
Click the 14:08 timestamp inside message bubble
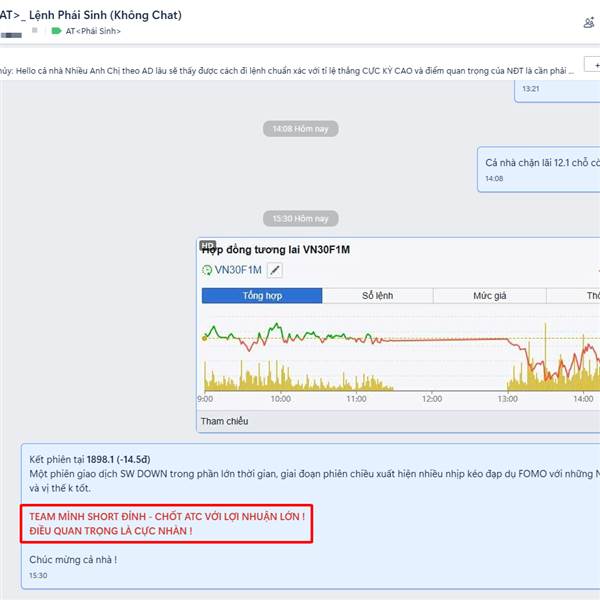[494, 179]
